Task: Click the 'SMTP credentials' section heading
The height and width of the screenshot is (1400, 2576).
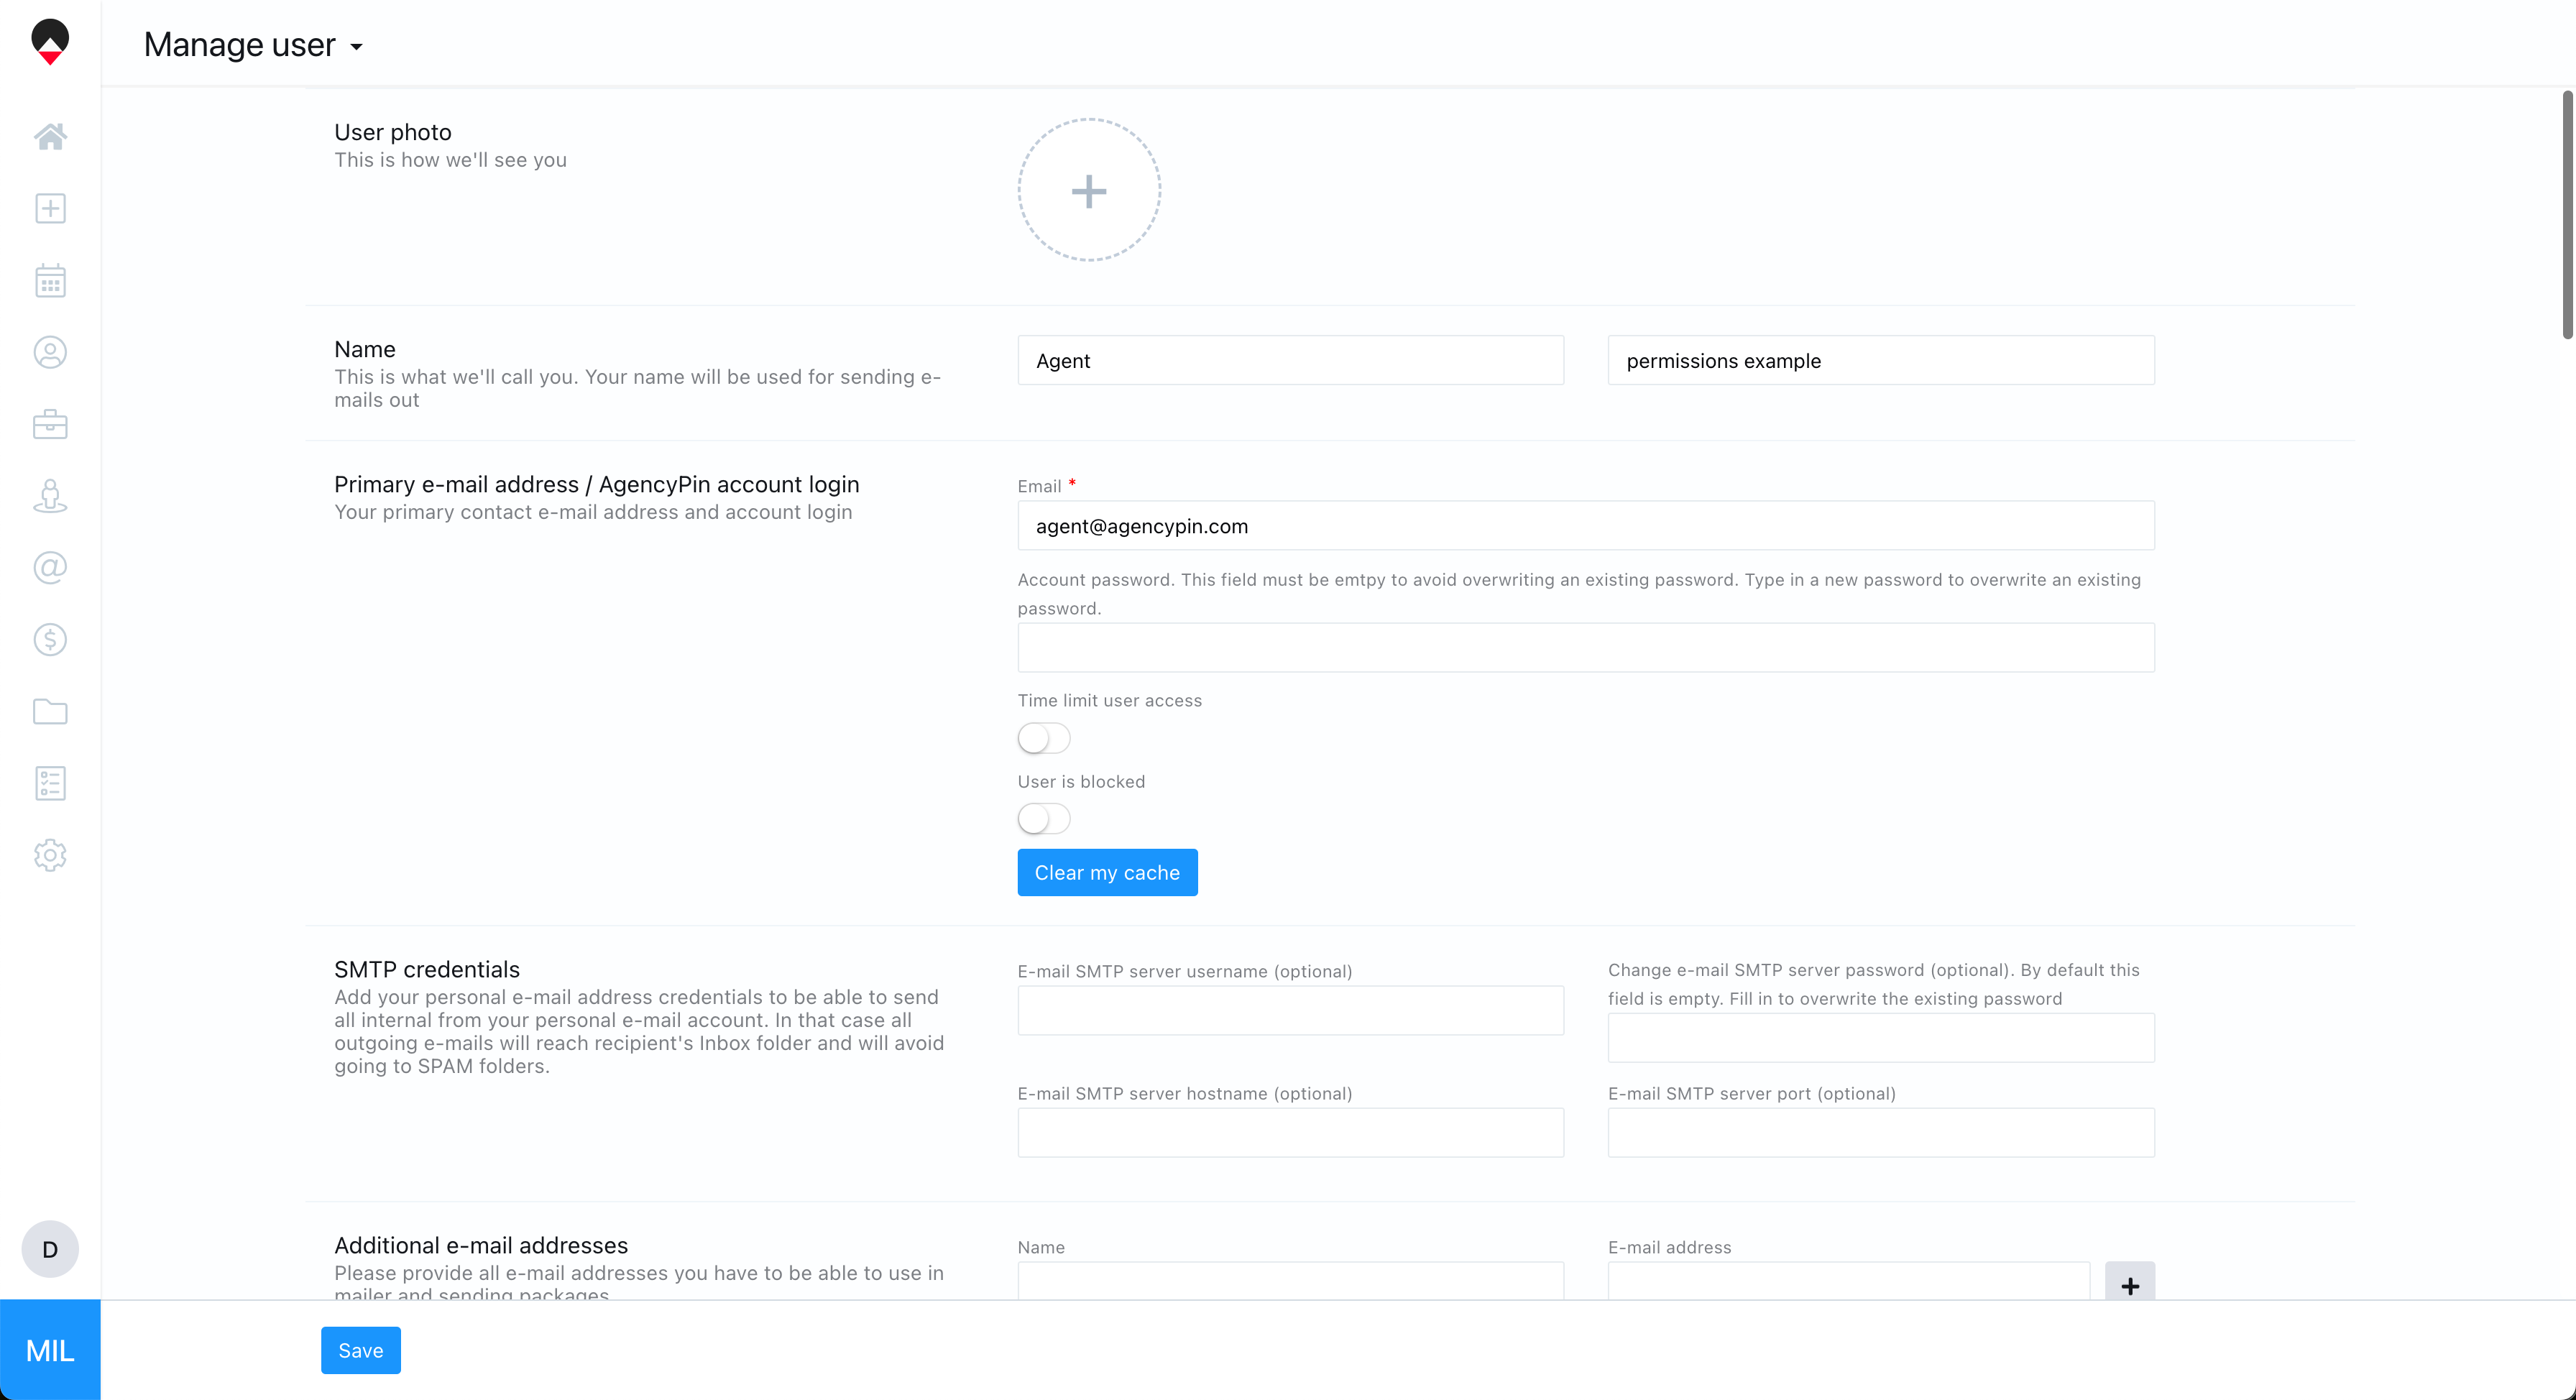Action: pyautogui.click(x=427, y=969)
